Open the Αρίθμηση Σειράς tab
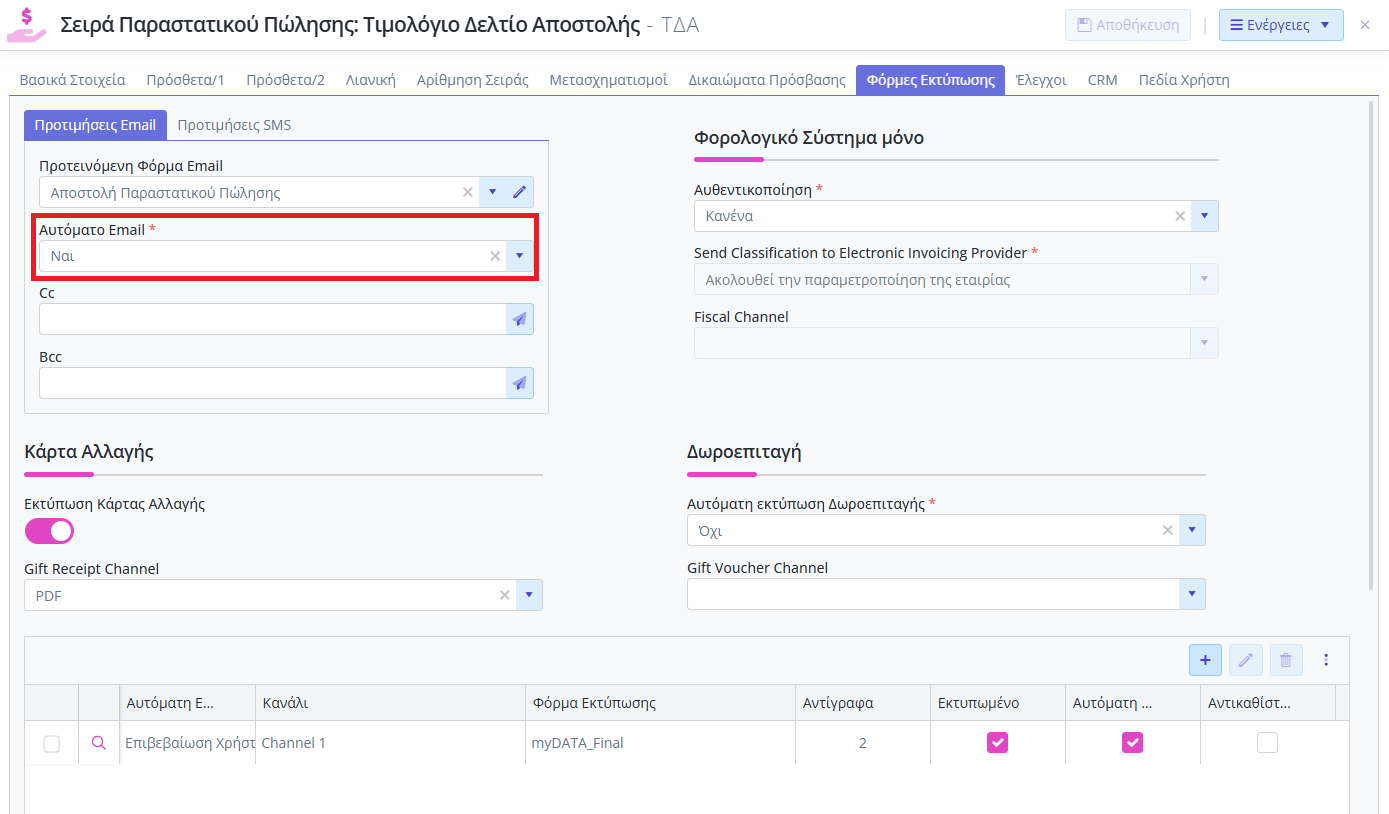Image resolution: width=1389 pixels, height=814 pixels. (472, 80)
